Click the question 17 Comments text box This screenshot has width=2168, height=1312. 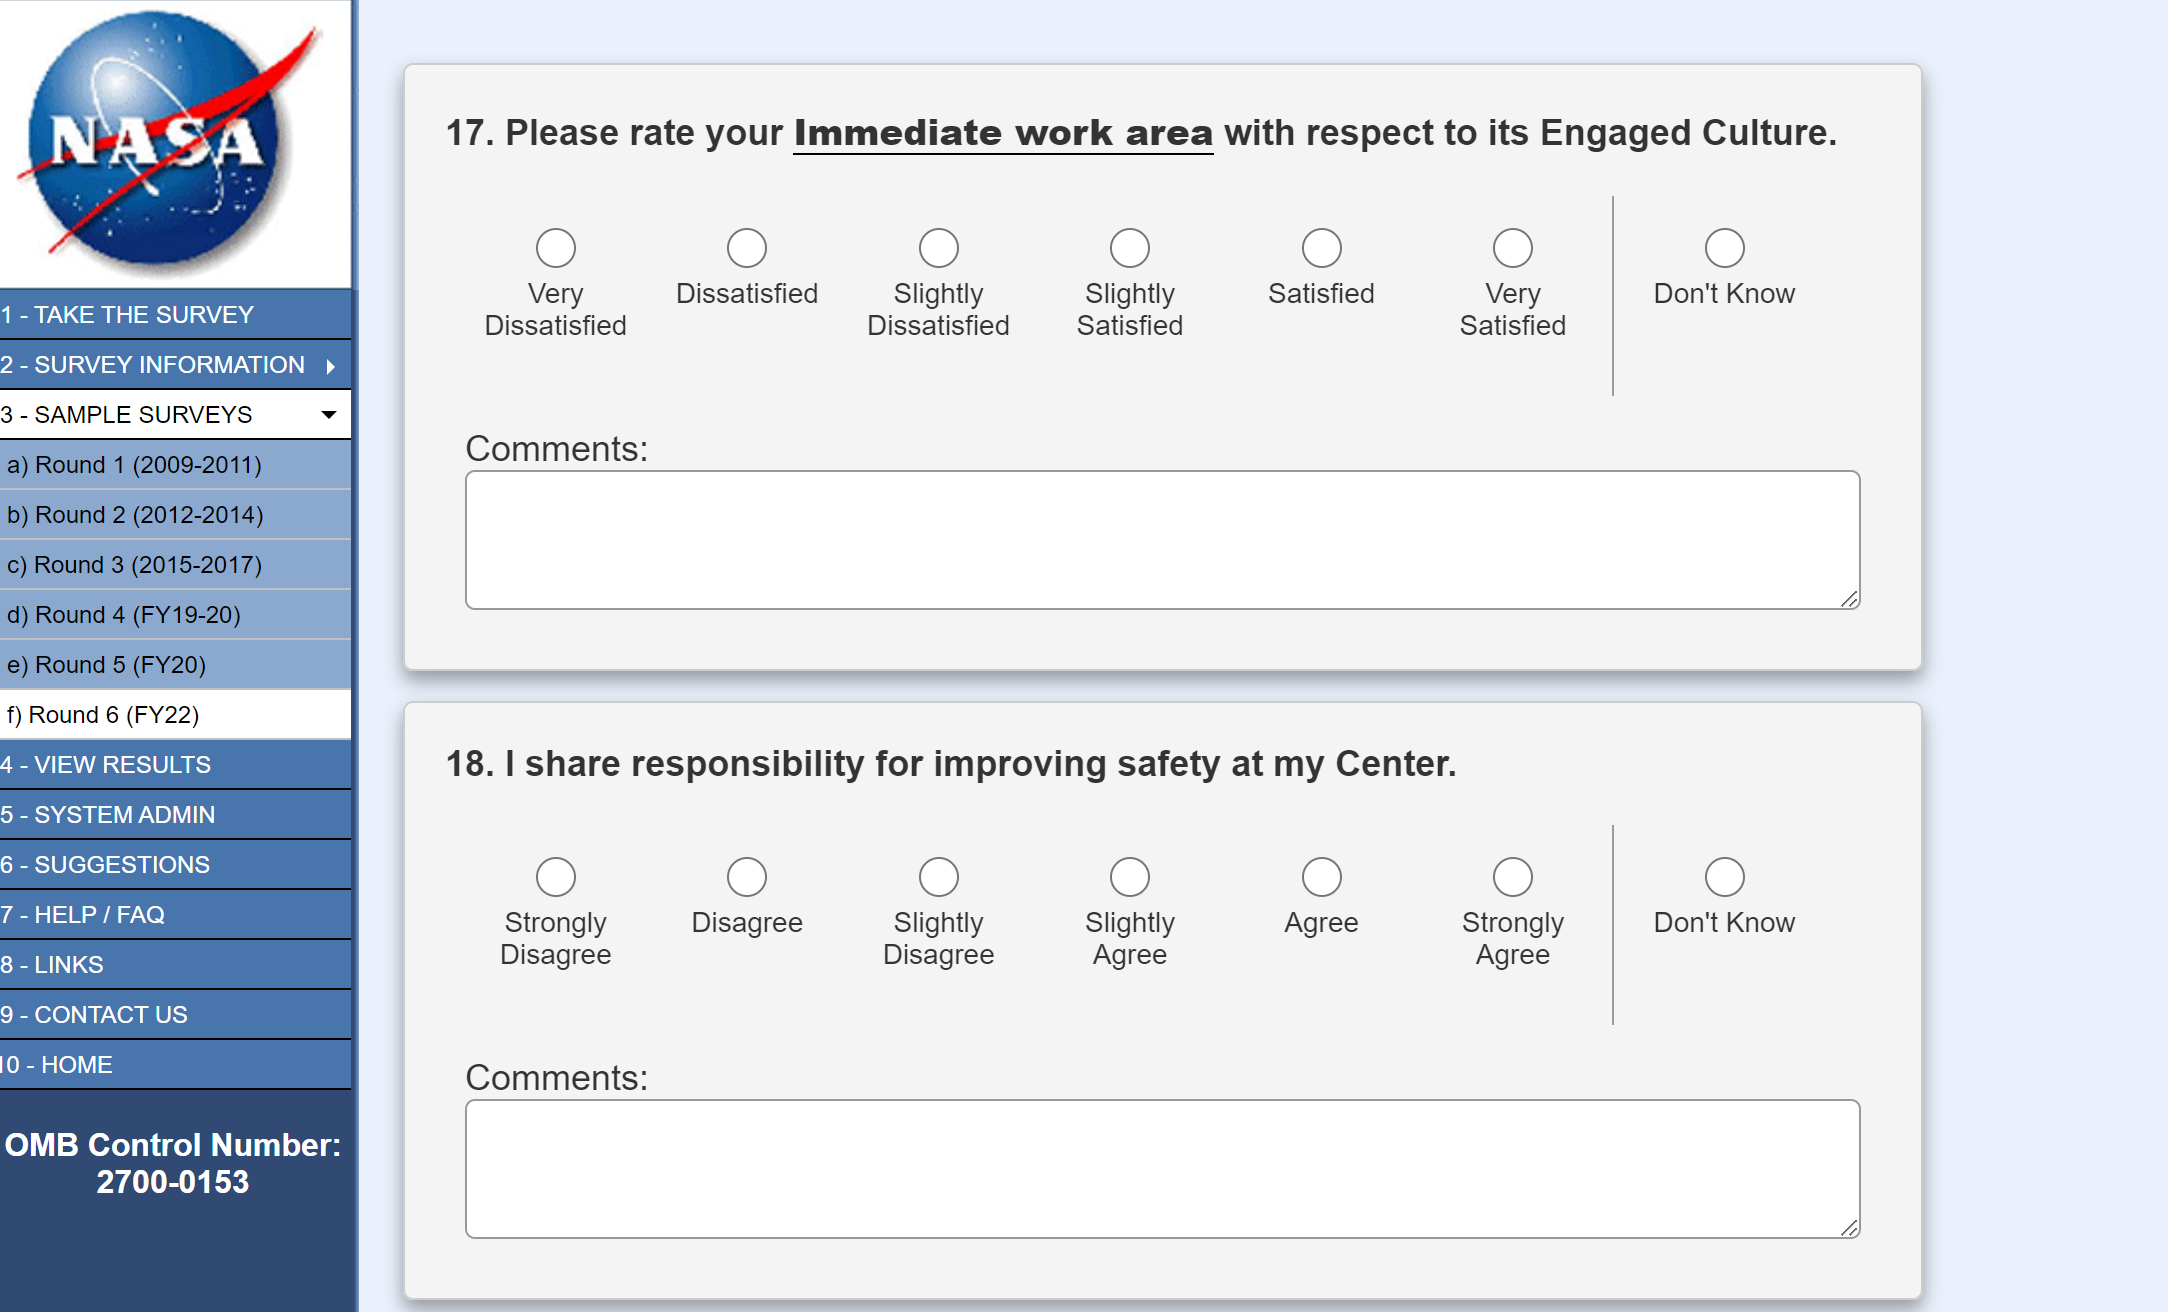coord(1161,540)
